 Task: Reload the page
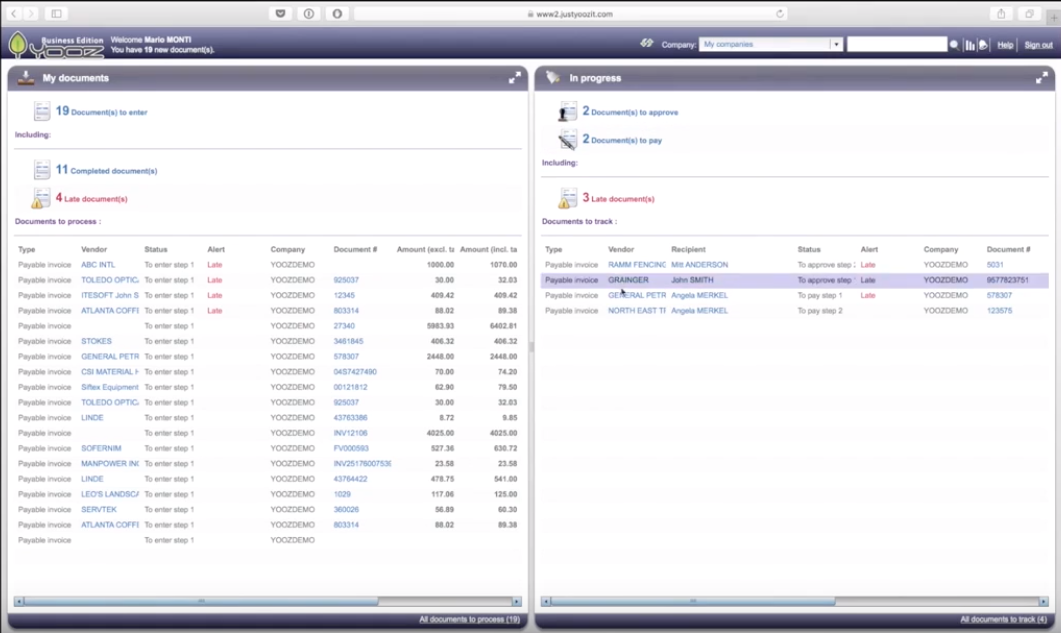(780, 14)
